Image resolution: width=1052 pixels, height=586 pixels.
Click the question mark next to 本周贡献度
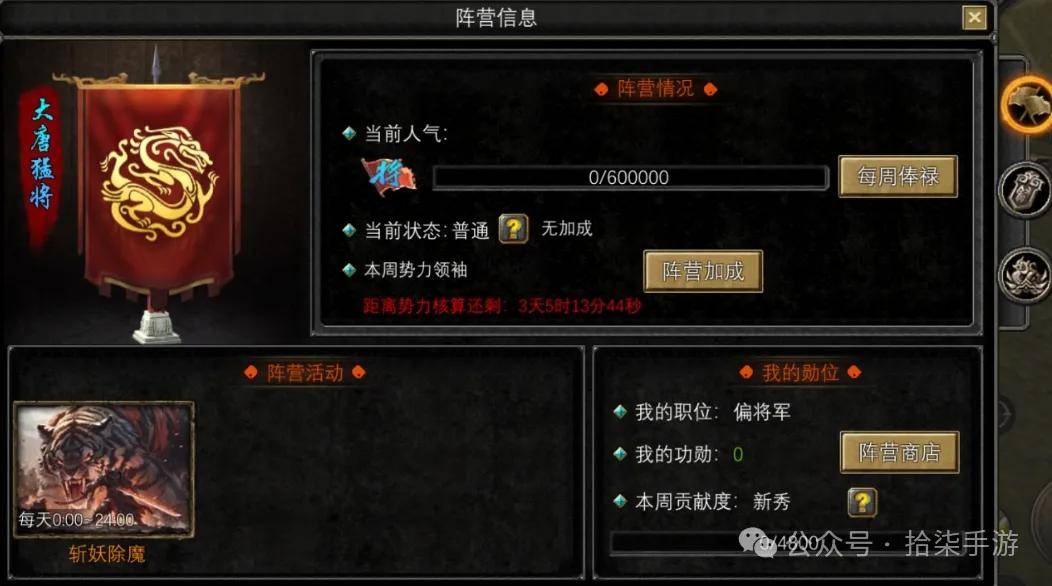862,502
